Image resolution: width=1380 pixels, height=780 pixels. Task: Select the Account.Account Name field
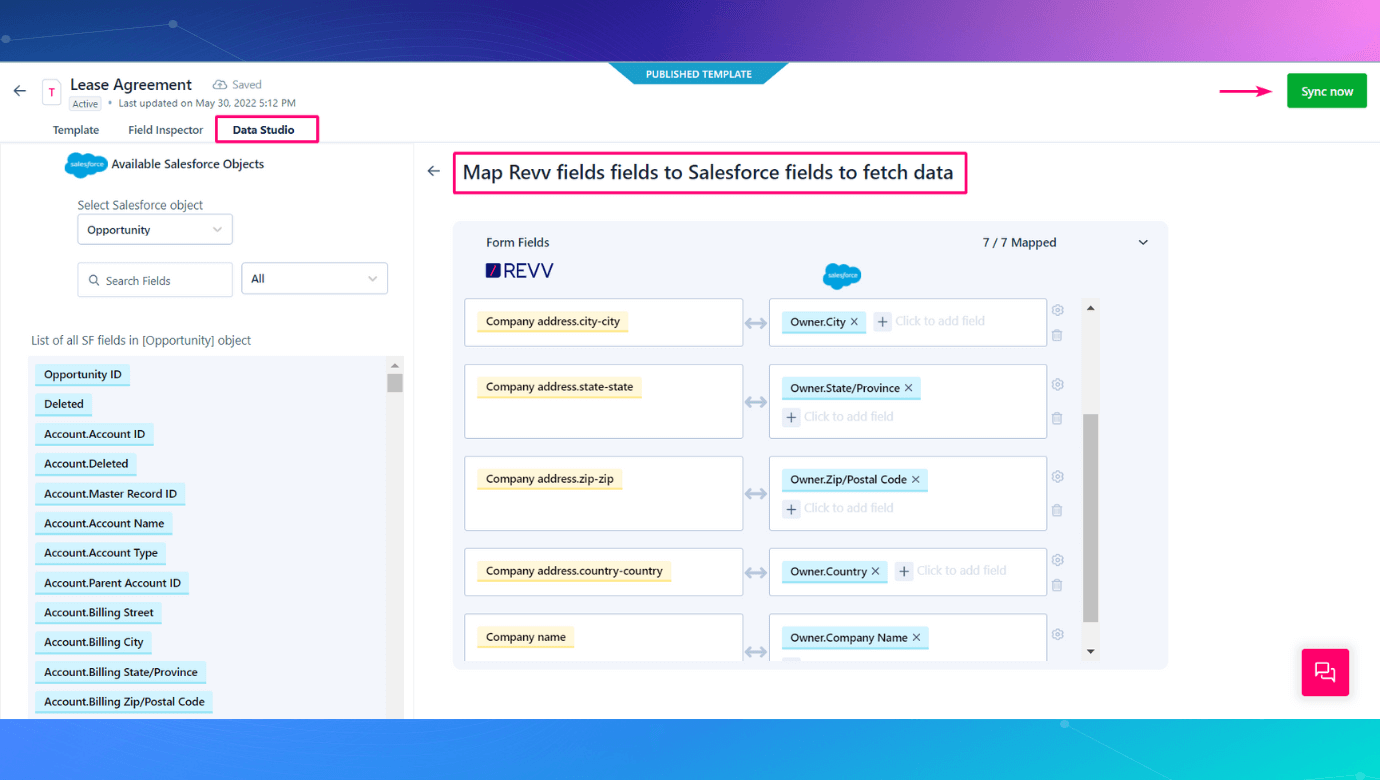104,523
